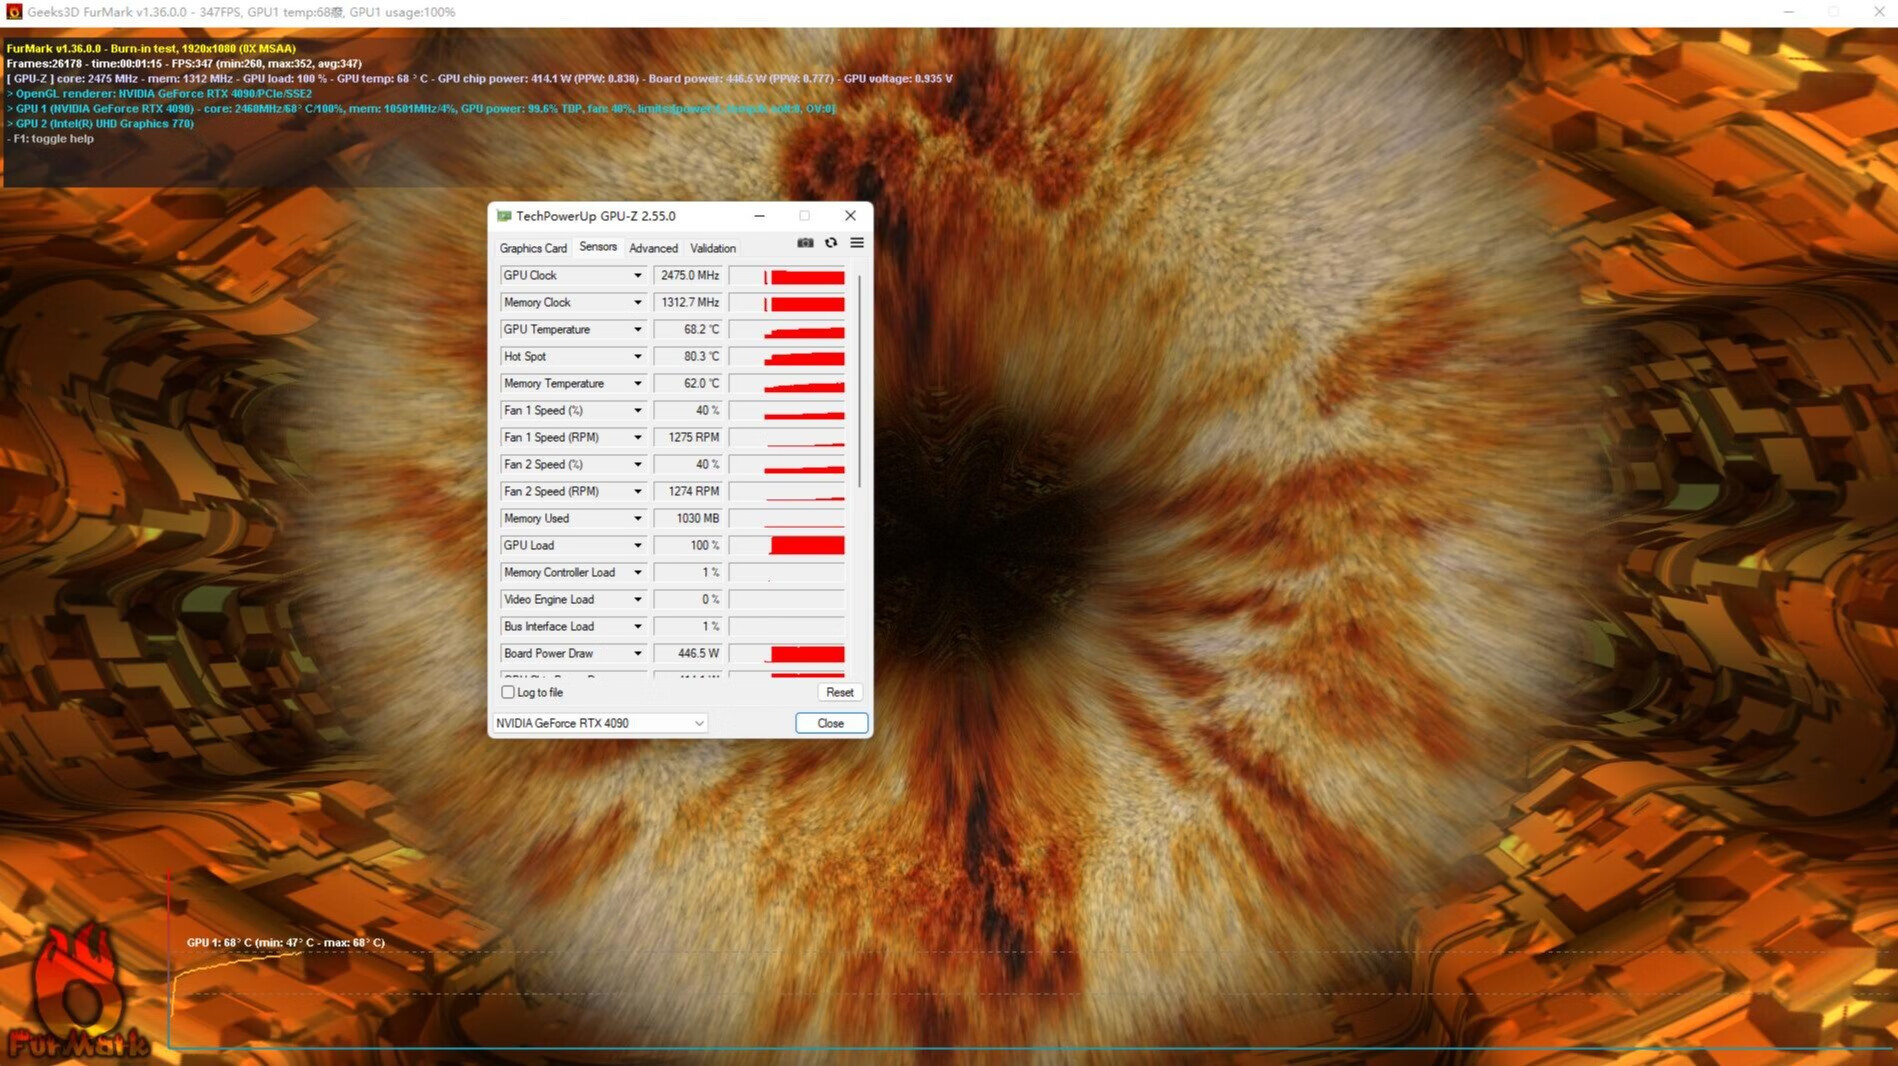Open the Validation tab
Screen dimensions: 1898x1066
tap(713, 248)
